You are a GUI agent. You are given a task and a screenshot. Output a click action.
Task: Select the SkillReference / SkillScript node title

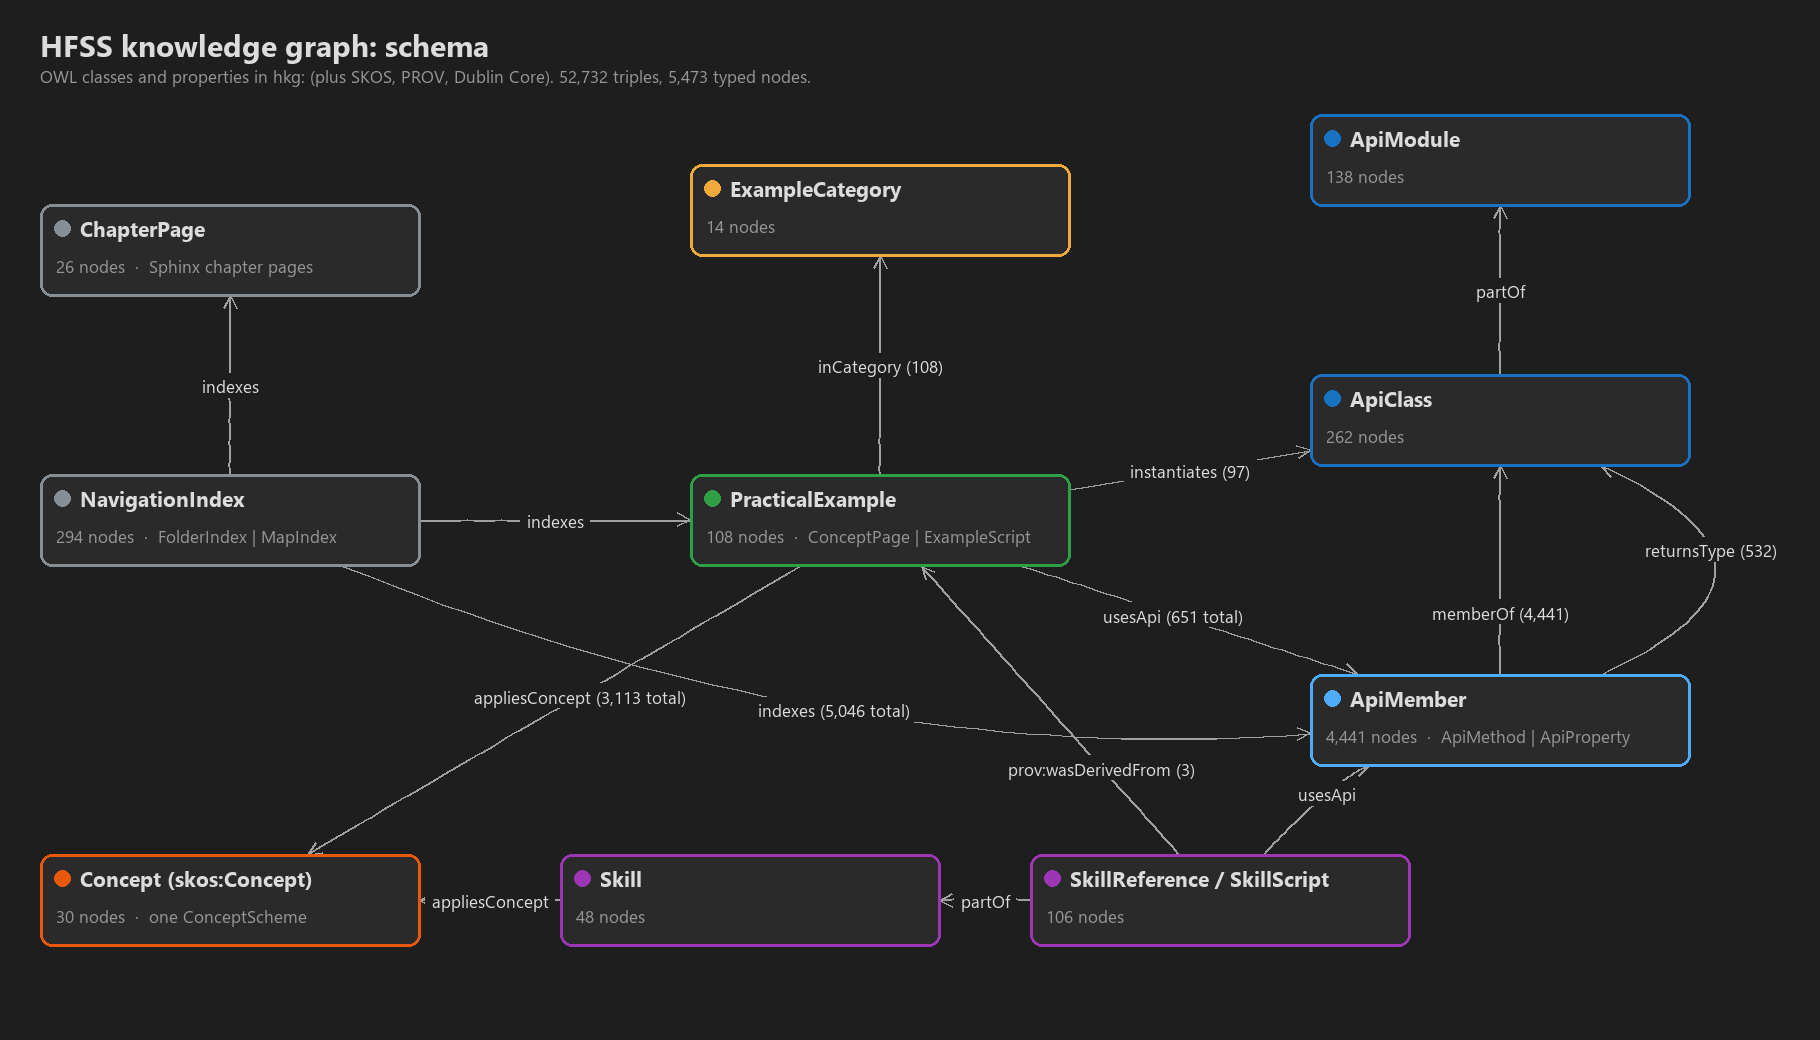1199,880
